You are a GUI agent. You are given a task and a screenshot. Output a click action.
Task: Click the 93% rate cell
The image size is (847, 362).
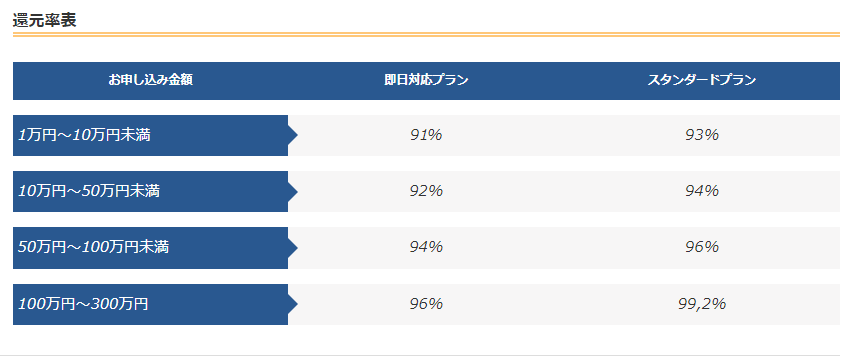pos(702,136)
